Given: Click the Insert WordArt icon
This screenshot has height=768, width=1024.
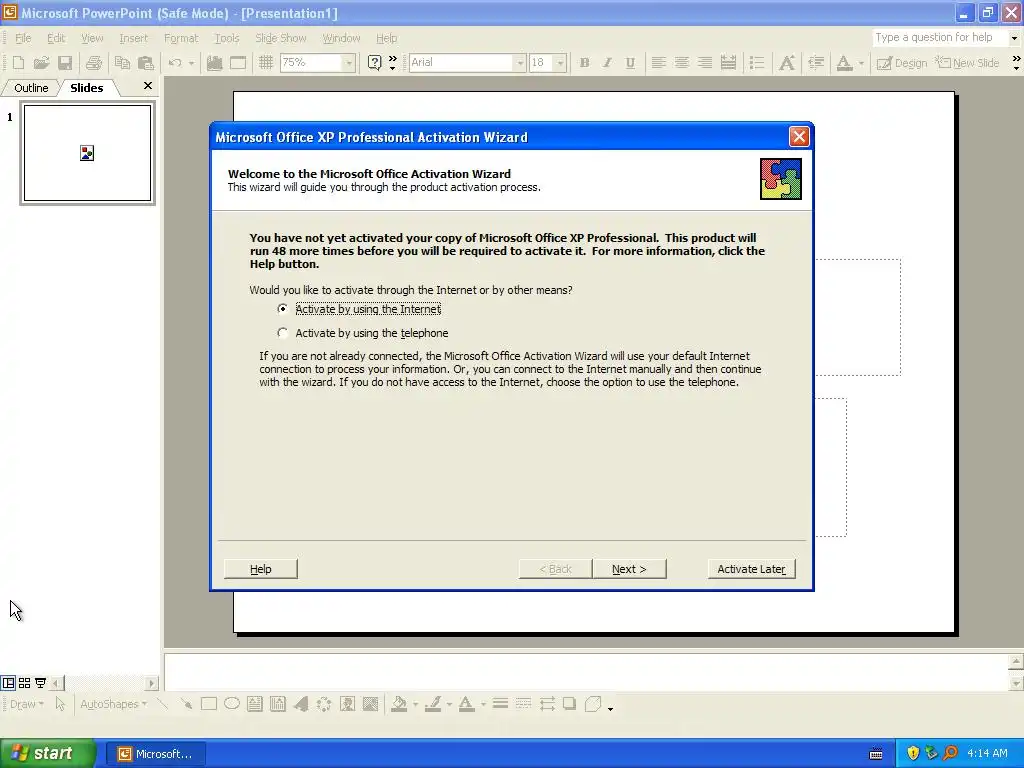Looking at the screenshot, I should [x=301, y=703].
